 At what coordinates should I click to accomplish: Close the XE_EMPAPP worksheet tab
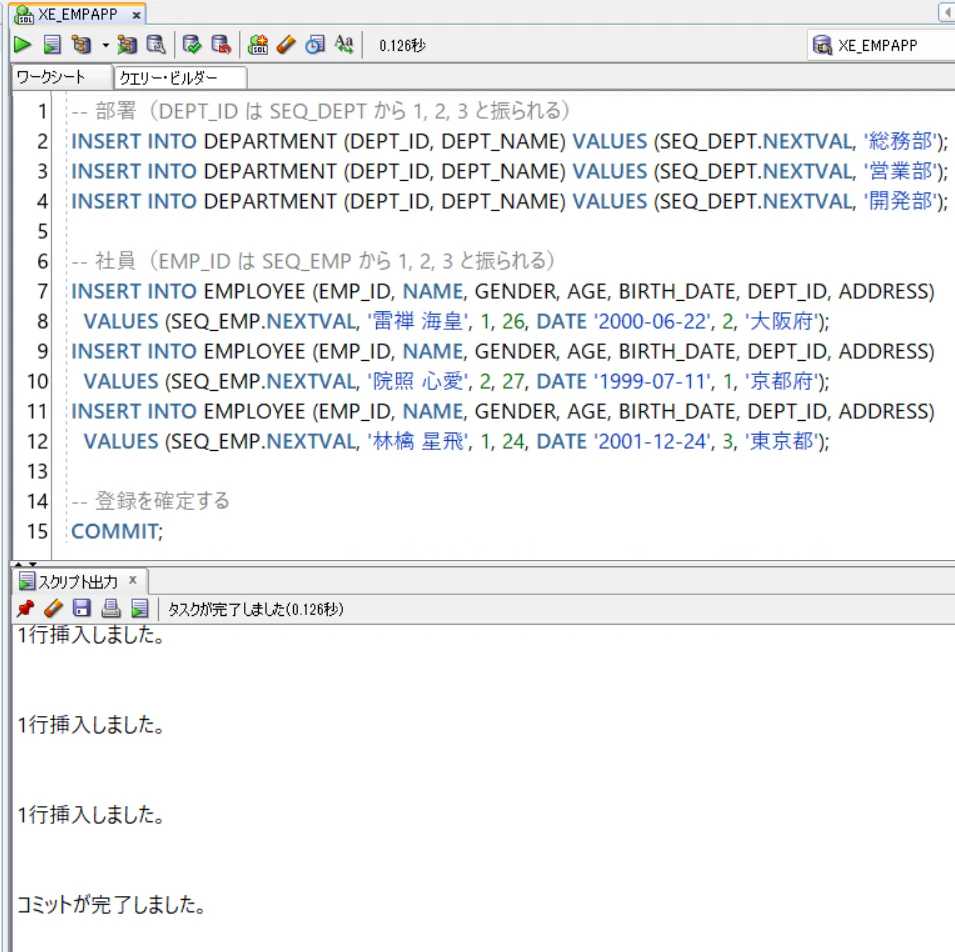tap(136, 15)
